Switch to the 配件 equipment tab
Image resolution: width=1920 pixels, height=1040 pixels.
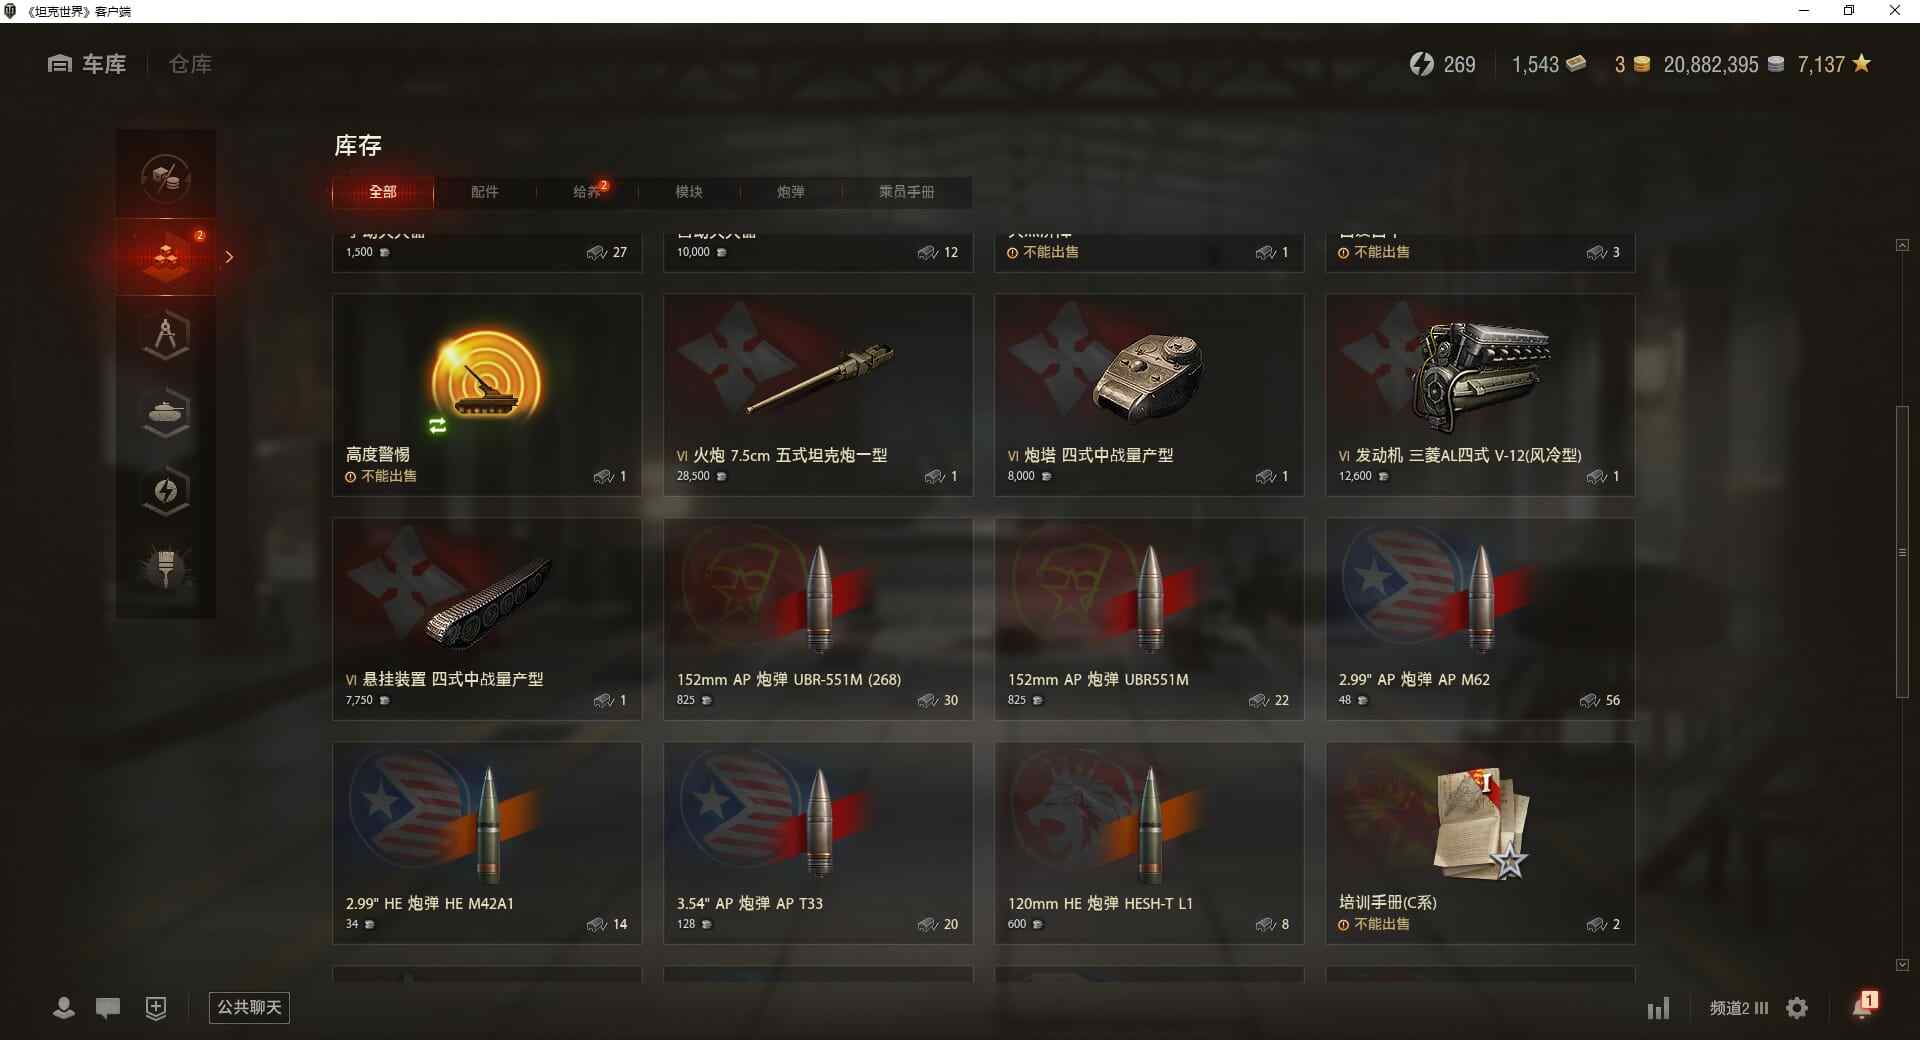[x=485, y=192]
